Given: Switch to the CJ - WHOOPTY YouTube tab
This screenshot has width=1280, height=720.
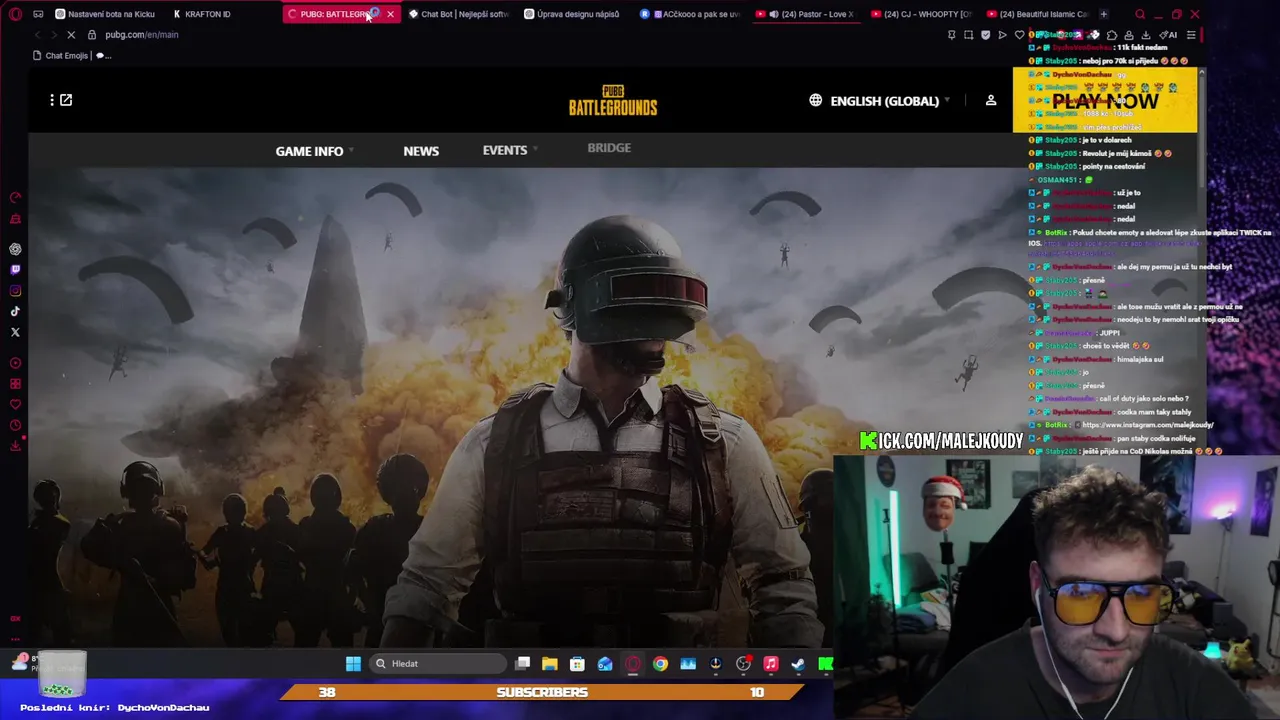Looking at the screenshot, I should (922, 14).
